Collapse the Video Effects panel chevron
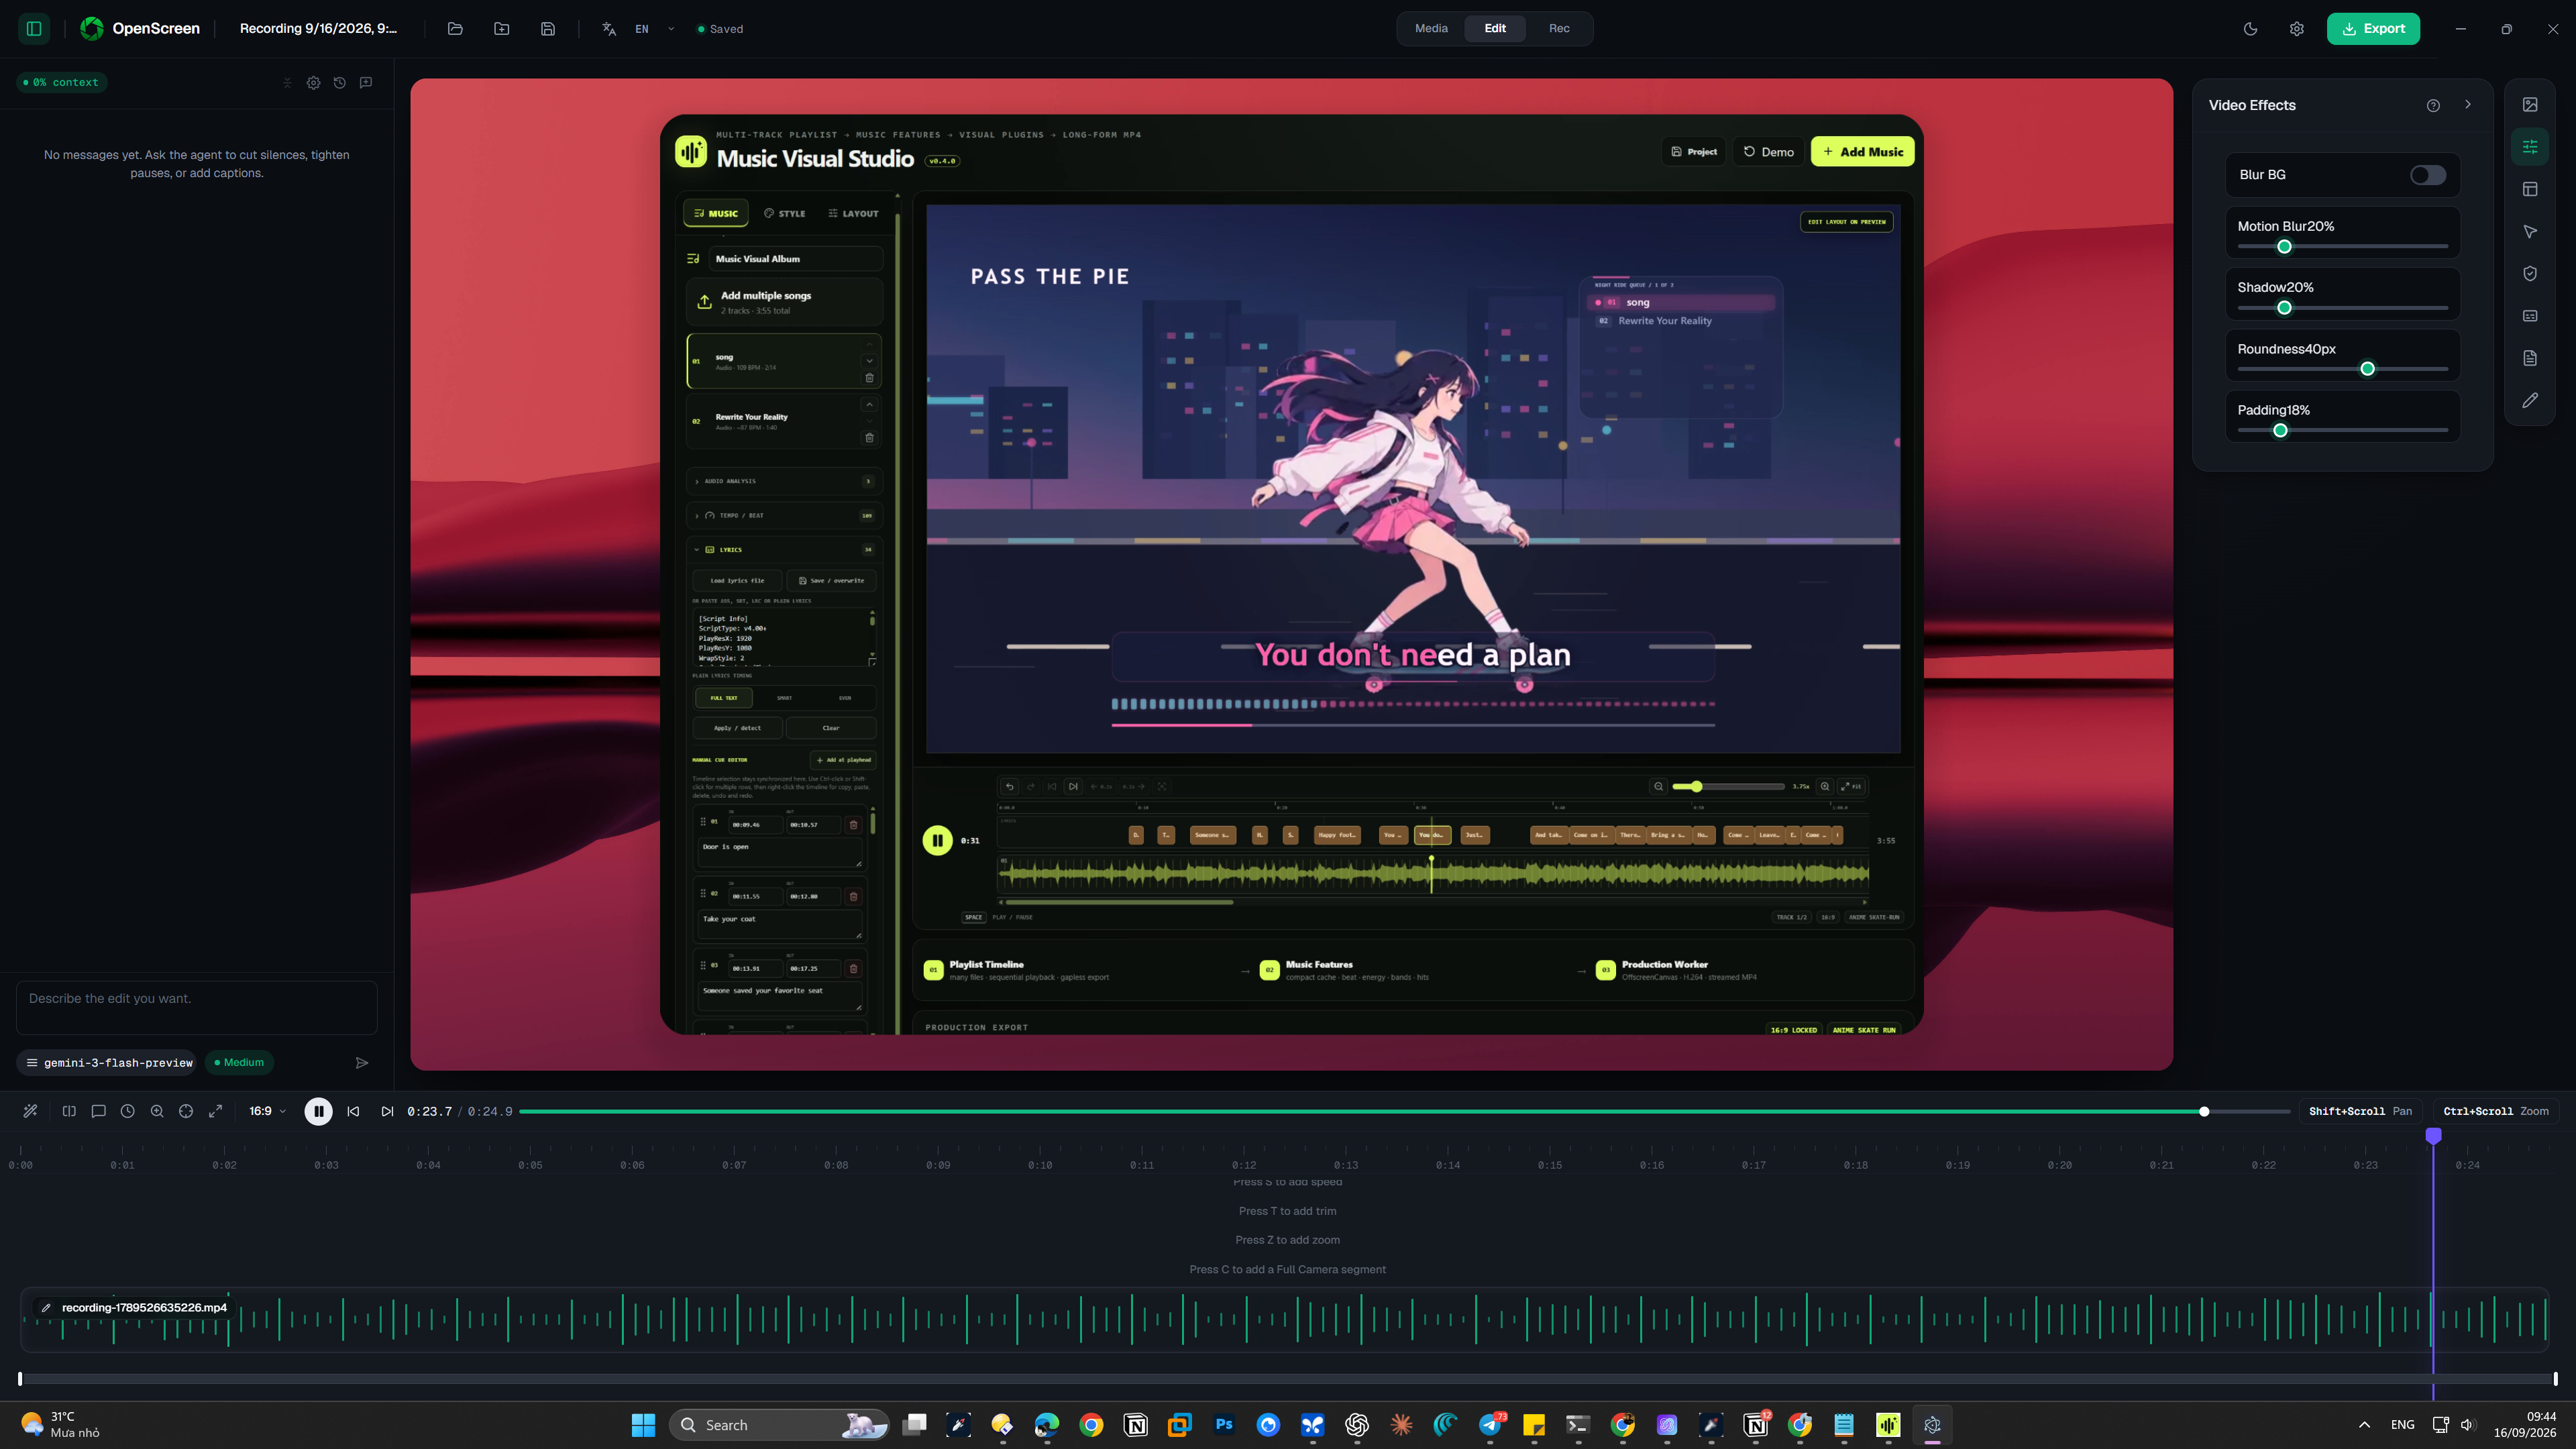Screen dimensions: 2576x1449 pos(2468,104)
